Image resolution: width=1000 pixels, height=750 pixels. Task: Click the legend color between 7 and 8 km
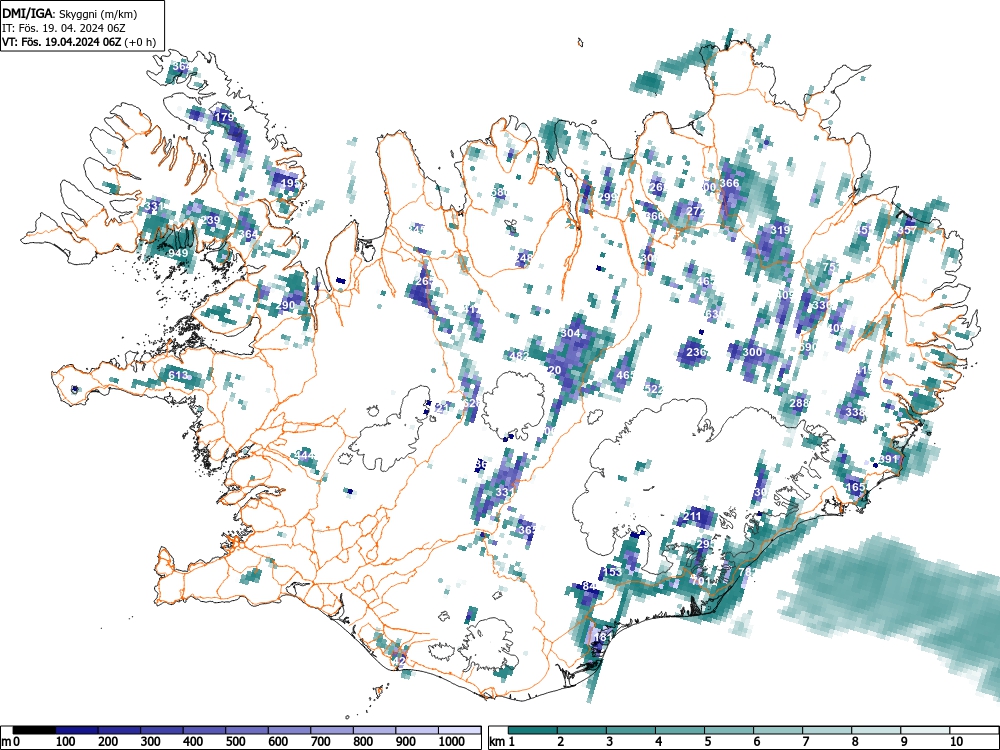coord(828,730)
